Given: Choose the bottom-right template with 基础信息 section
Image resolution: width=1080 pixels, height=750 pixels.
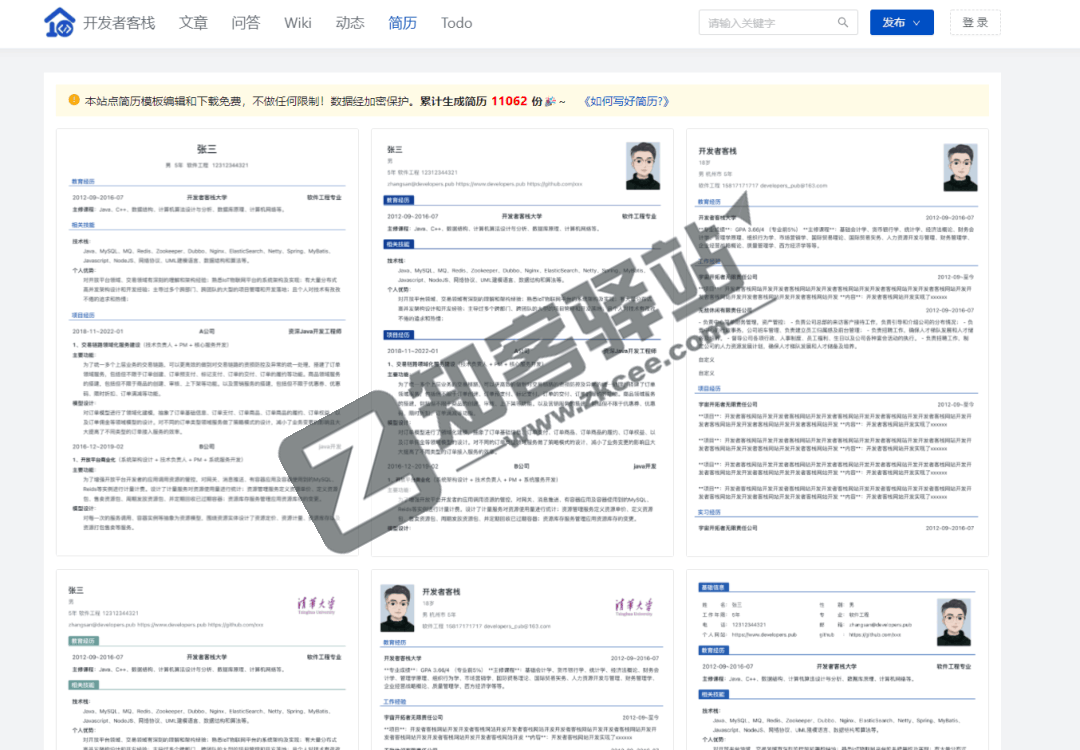Looking at the screenshot, I should [837, 660].
